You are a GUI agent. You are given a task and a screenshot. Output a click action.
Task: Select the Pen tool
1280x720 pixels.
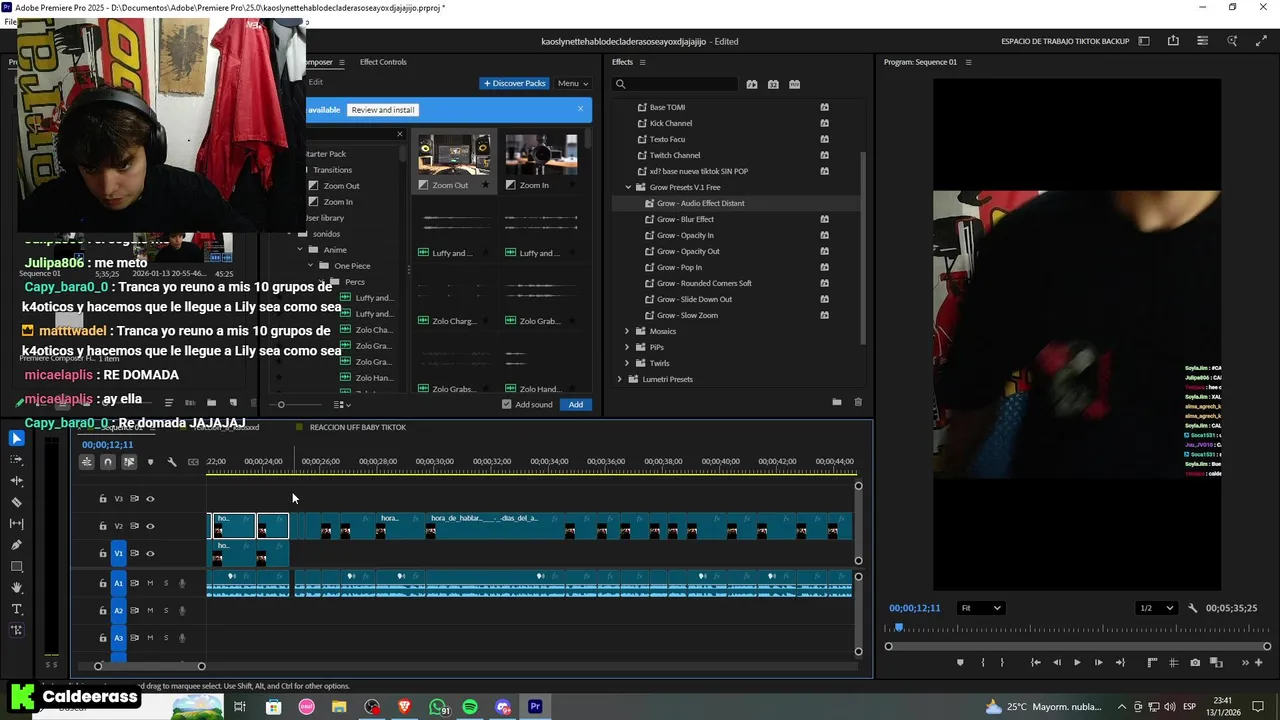[16, 545]
